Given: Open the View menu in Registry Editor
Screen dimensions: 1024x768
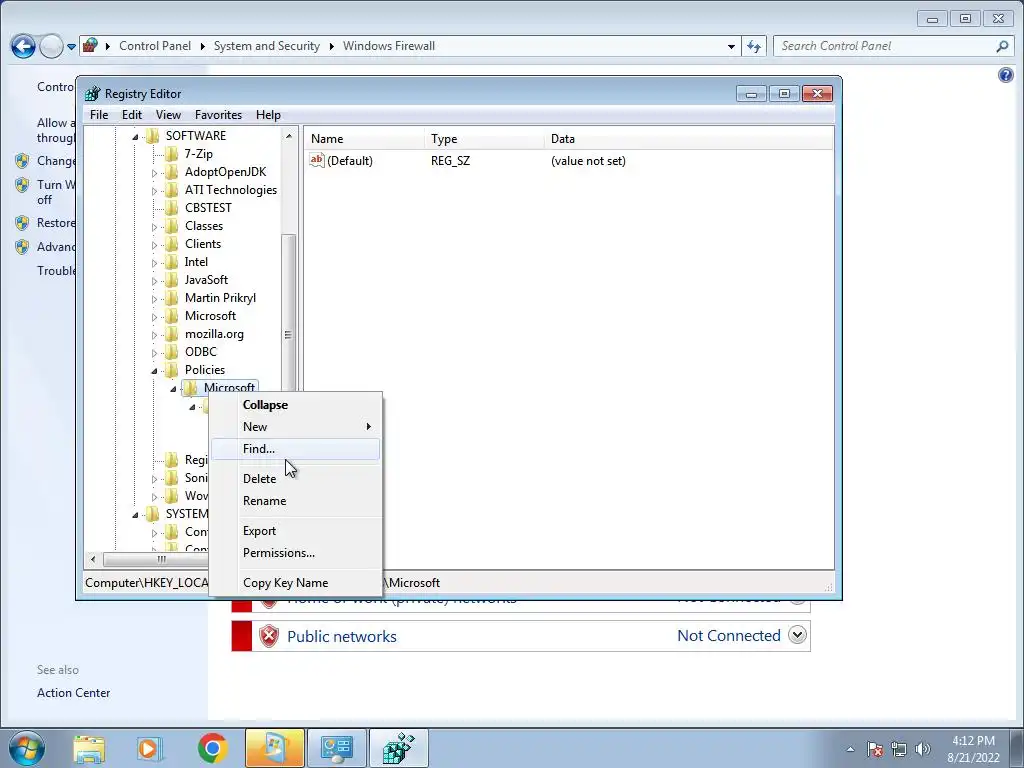Looking at the screenshot, I should (x=168, y=115).
